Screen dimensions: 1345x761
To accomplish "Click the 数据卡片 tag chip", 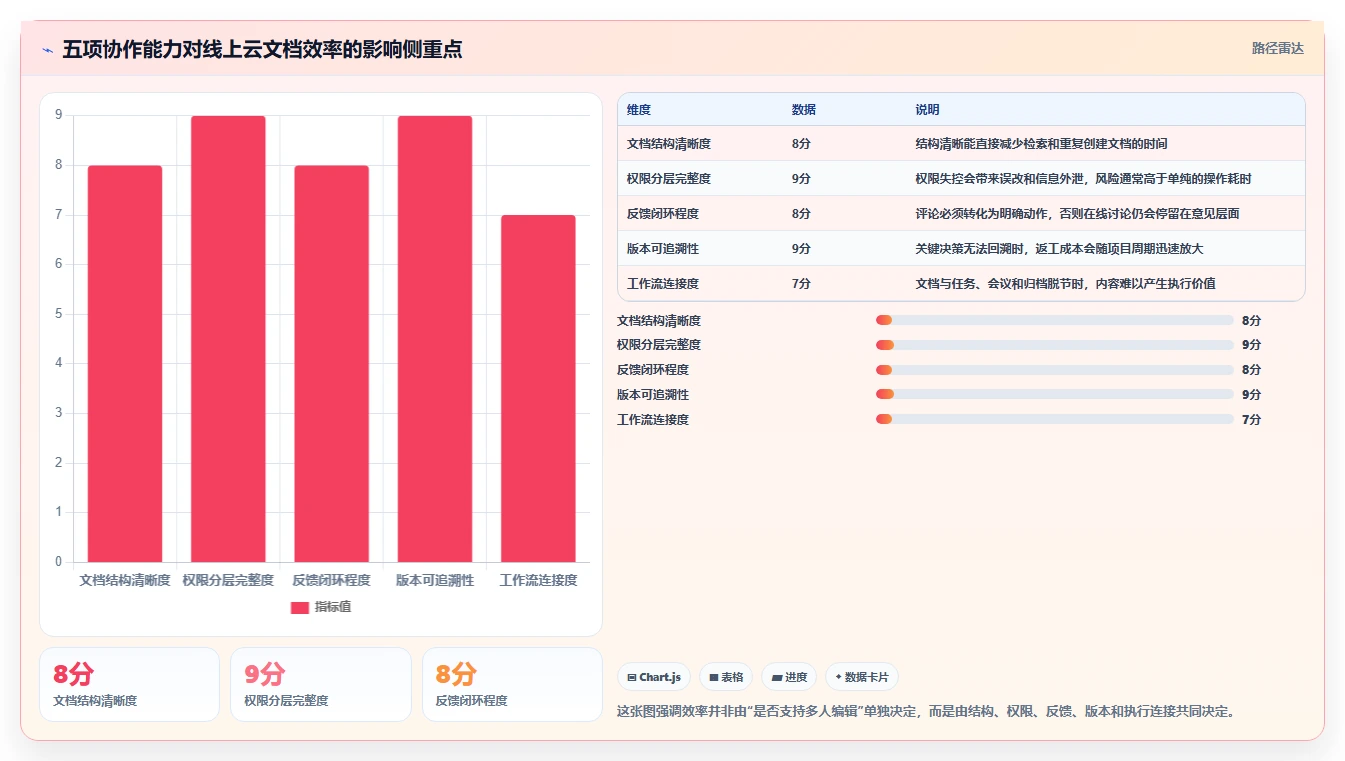I will 862,677.
